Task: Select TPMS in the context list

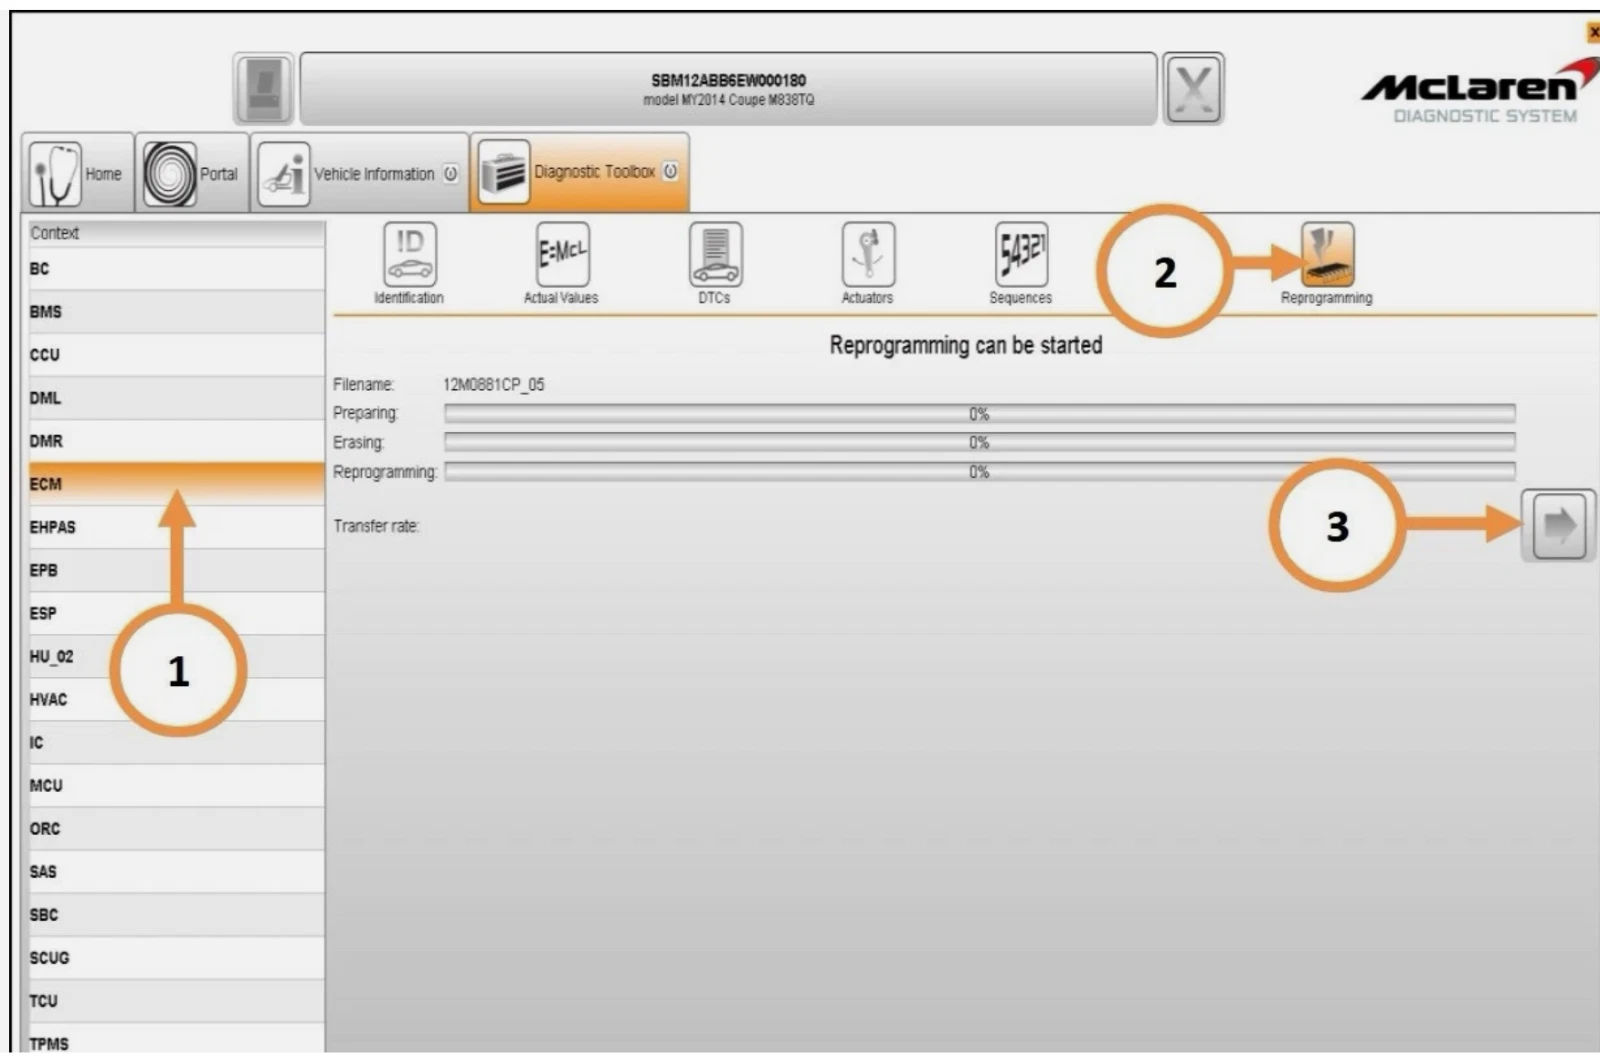Action: 176,1039
